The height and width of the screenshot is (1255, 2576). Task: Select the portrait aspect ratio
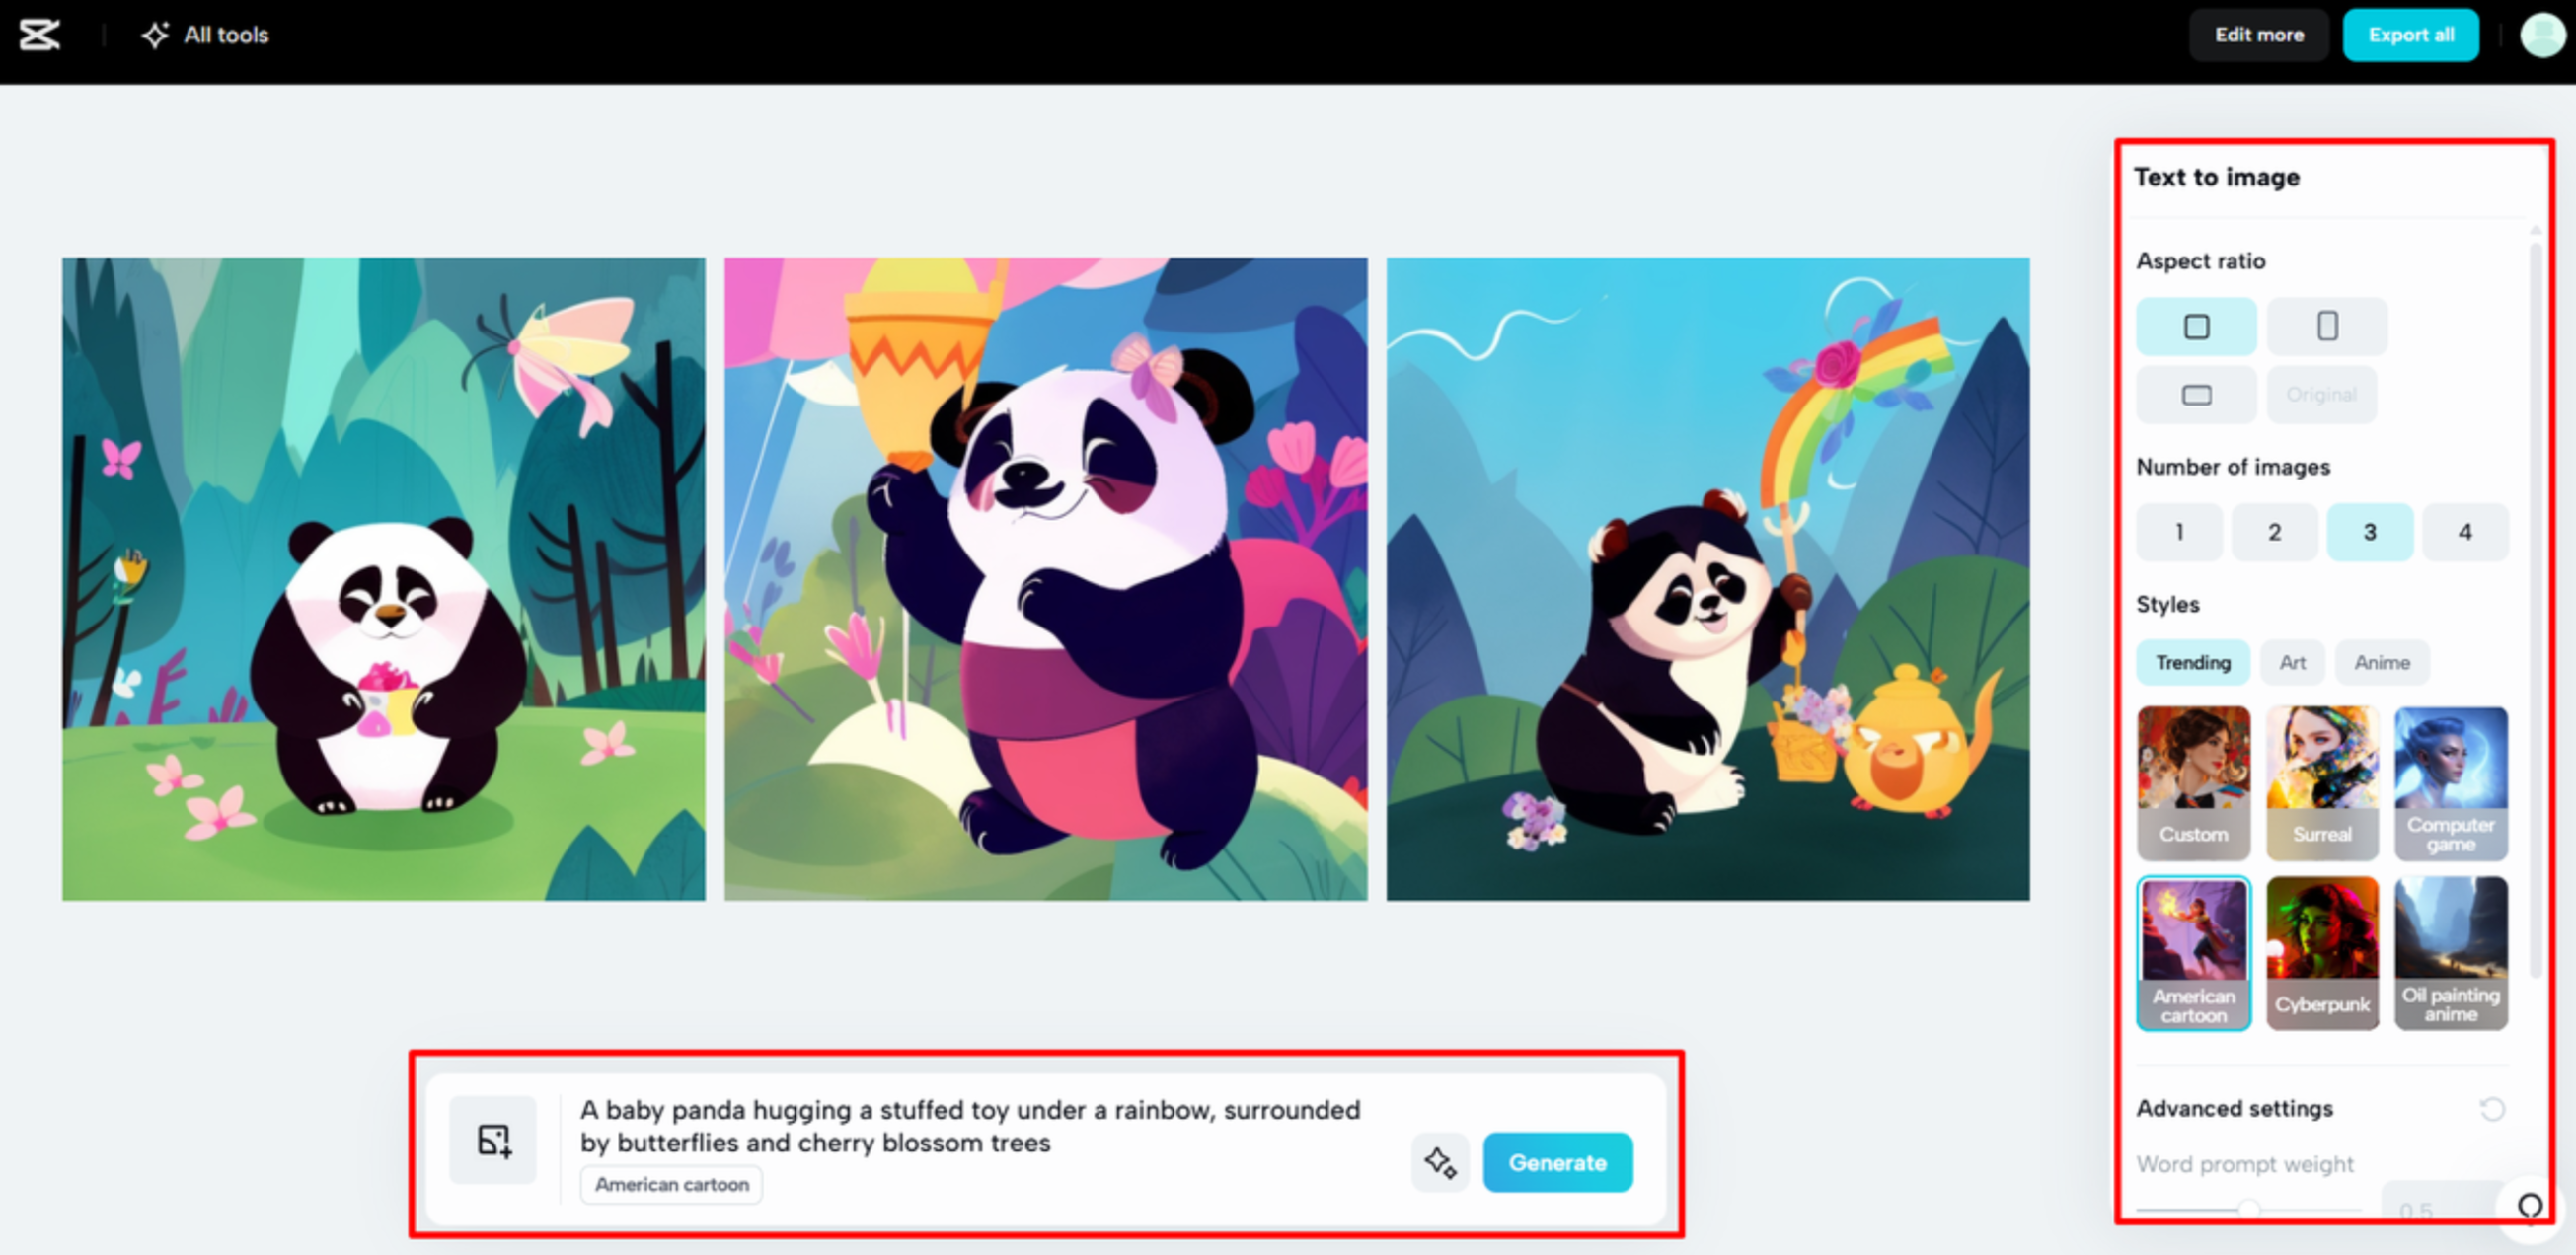[2327, 326]
